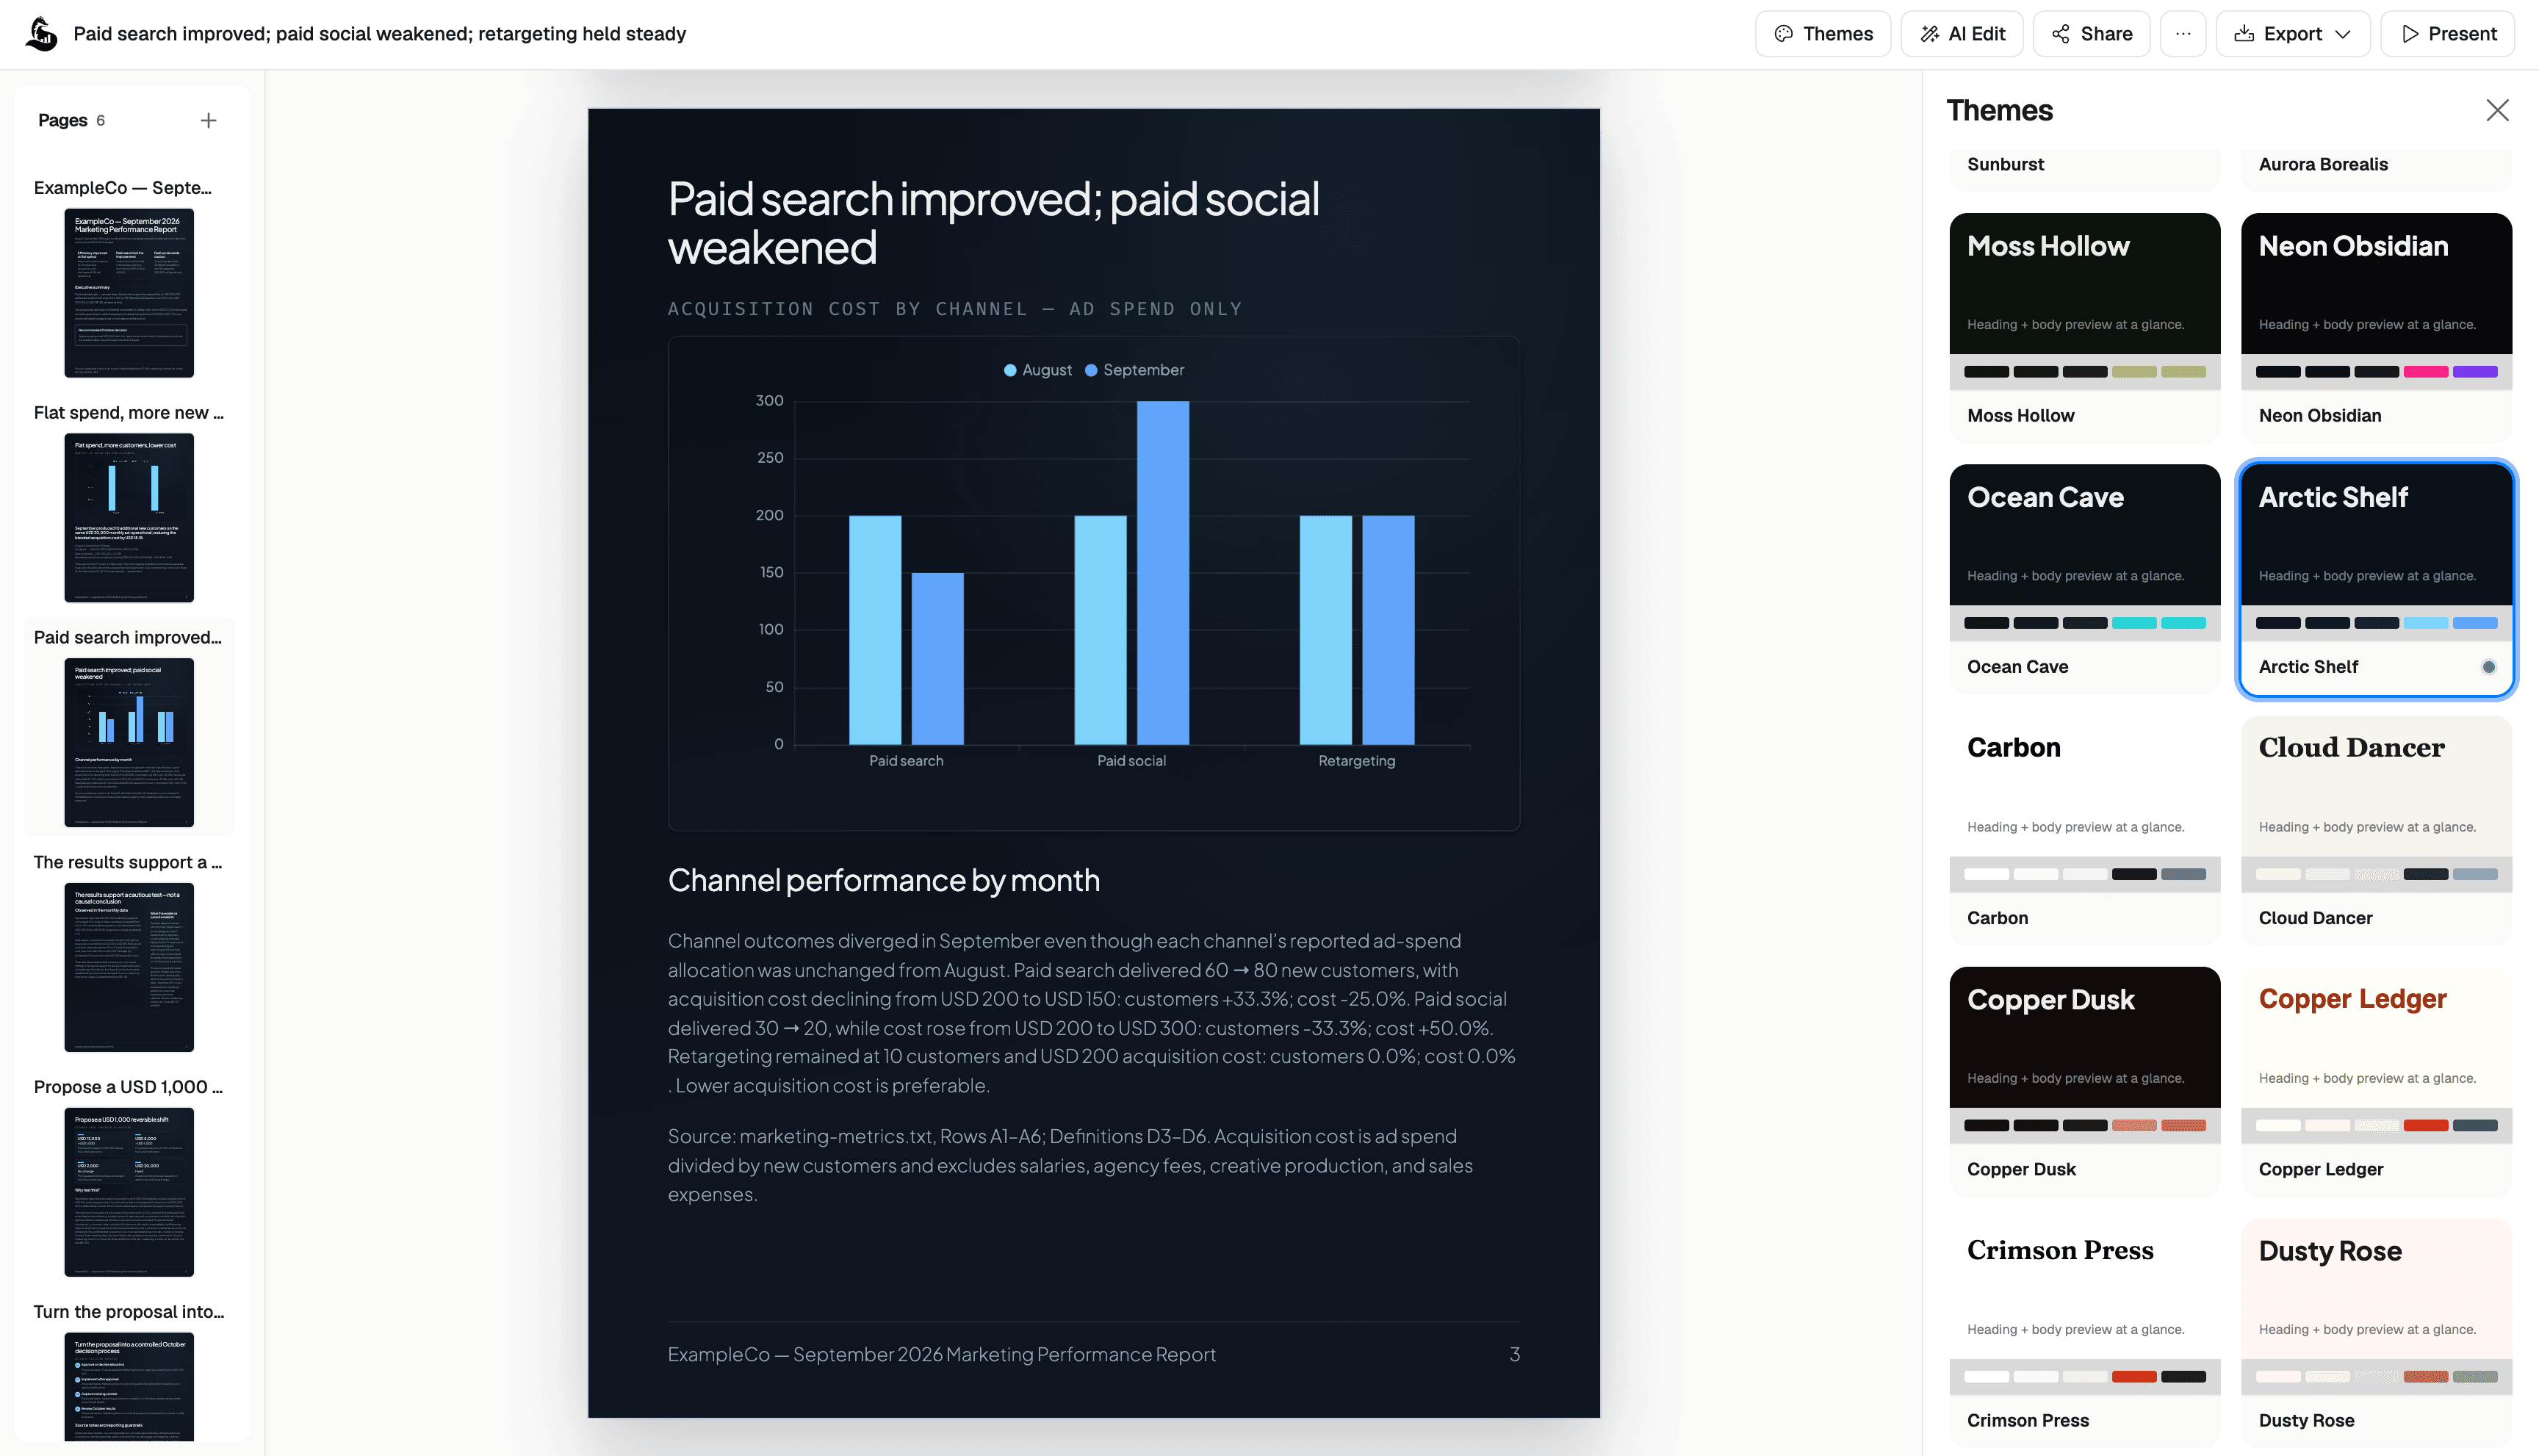
Task: Select the Paid search improved page thumbnail
Action: pos(129,742)
